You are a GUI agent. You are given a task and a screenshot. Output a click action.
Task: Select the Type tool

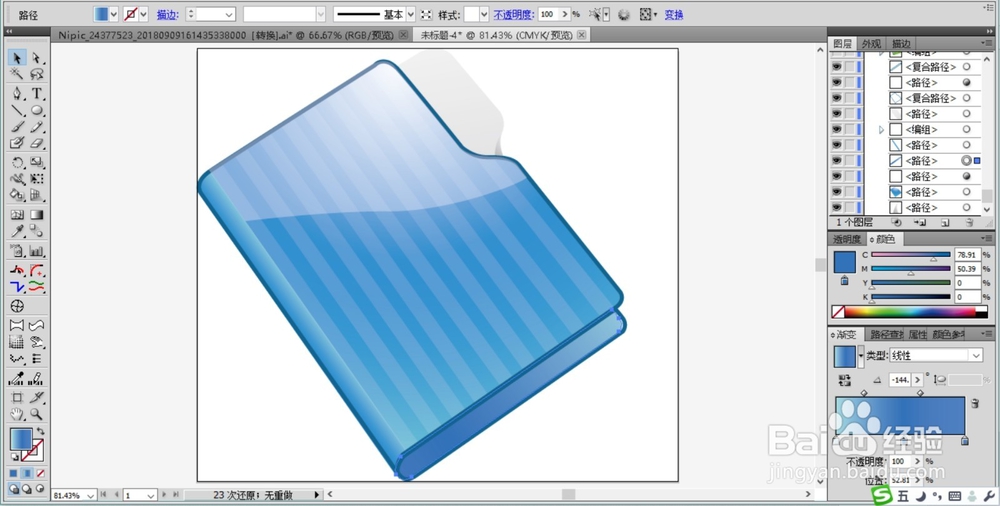click(37, 94)
